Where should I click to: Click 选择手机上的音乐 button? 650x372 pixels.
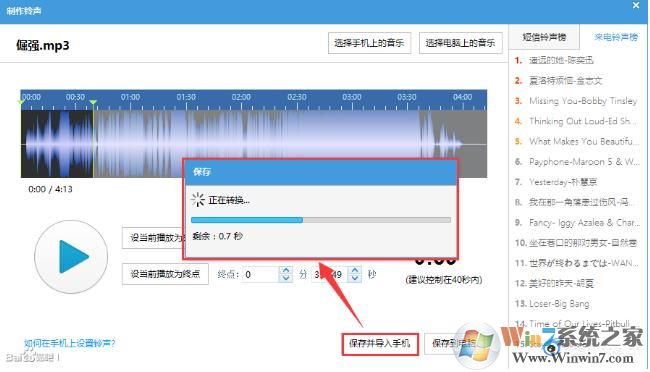coord(369,43)
